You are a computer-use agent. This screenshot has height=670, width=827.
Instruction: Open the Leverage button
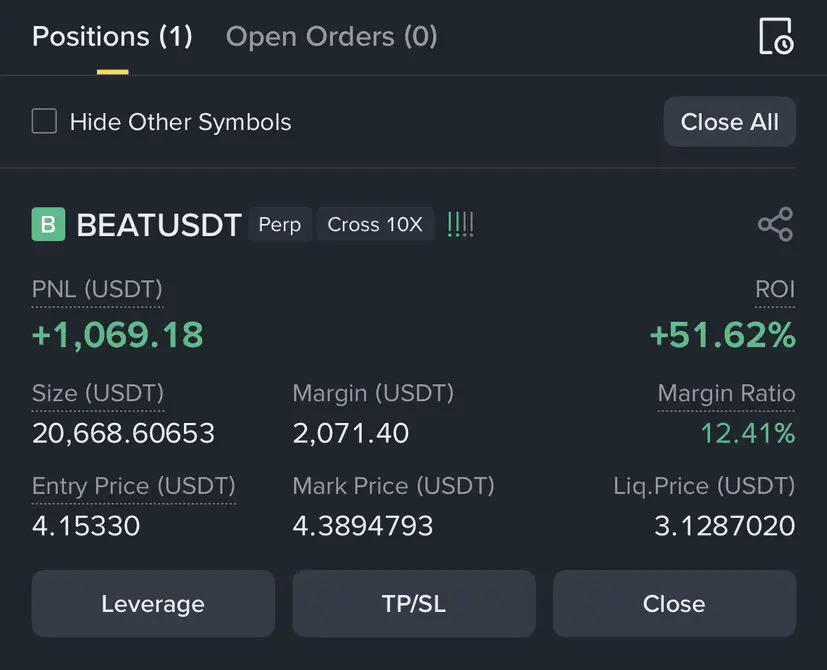tap(153, 604)
